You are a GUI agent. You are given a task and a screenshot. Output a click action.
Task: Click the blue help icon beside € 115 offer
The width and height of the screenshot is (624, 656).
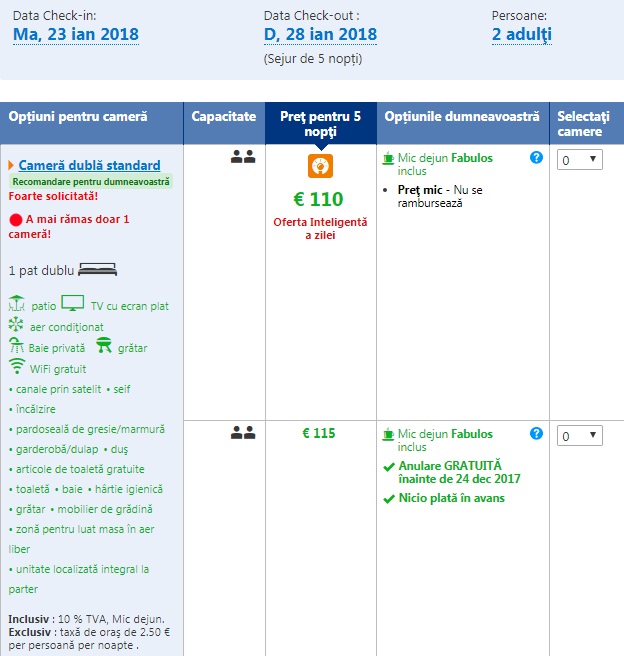[536, 434]
